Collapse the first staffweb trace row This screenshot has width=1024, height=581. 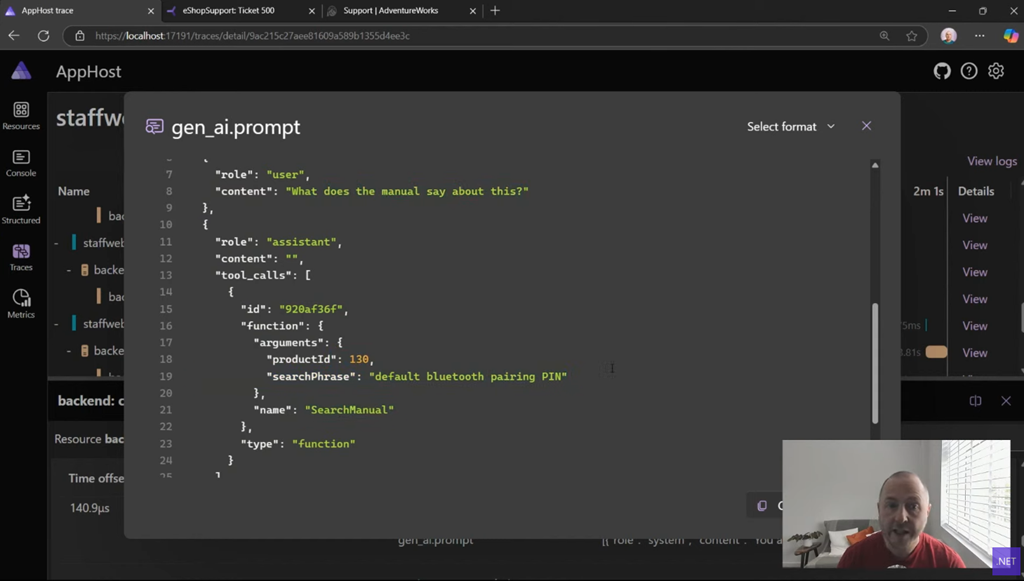tap(57, 243)
